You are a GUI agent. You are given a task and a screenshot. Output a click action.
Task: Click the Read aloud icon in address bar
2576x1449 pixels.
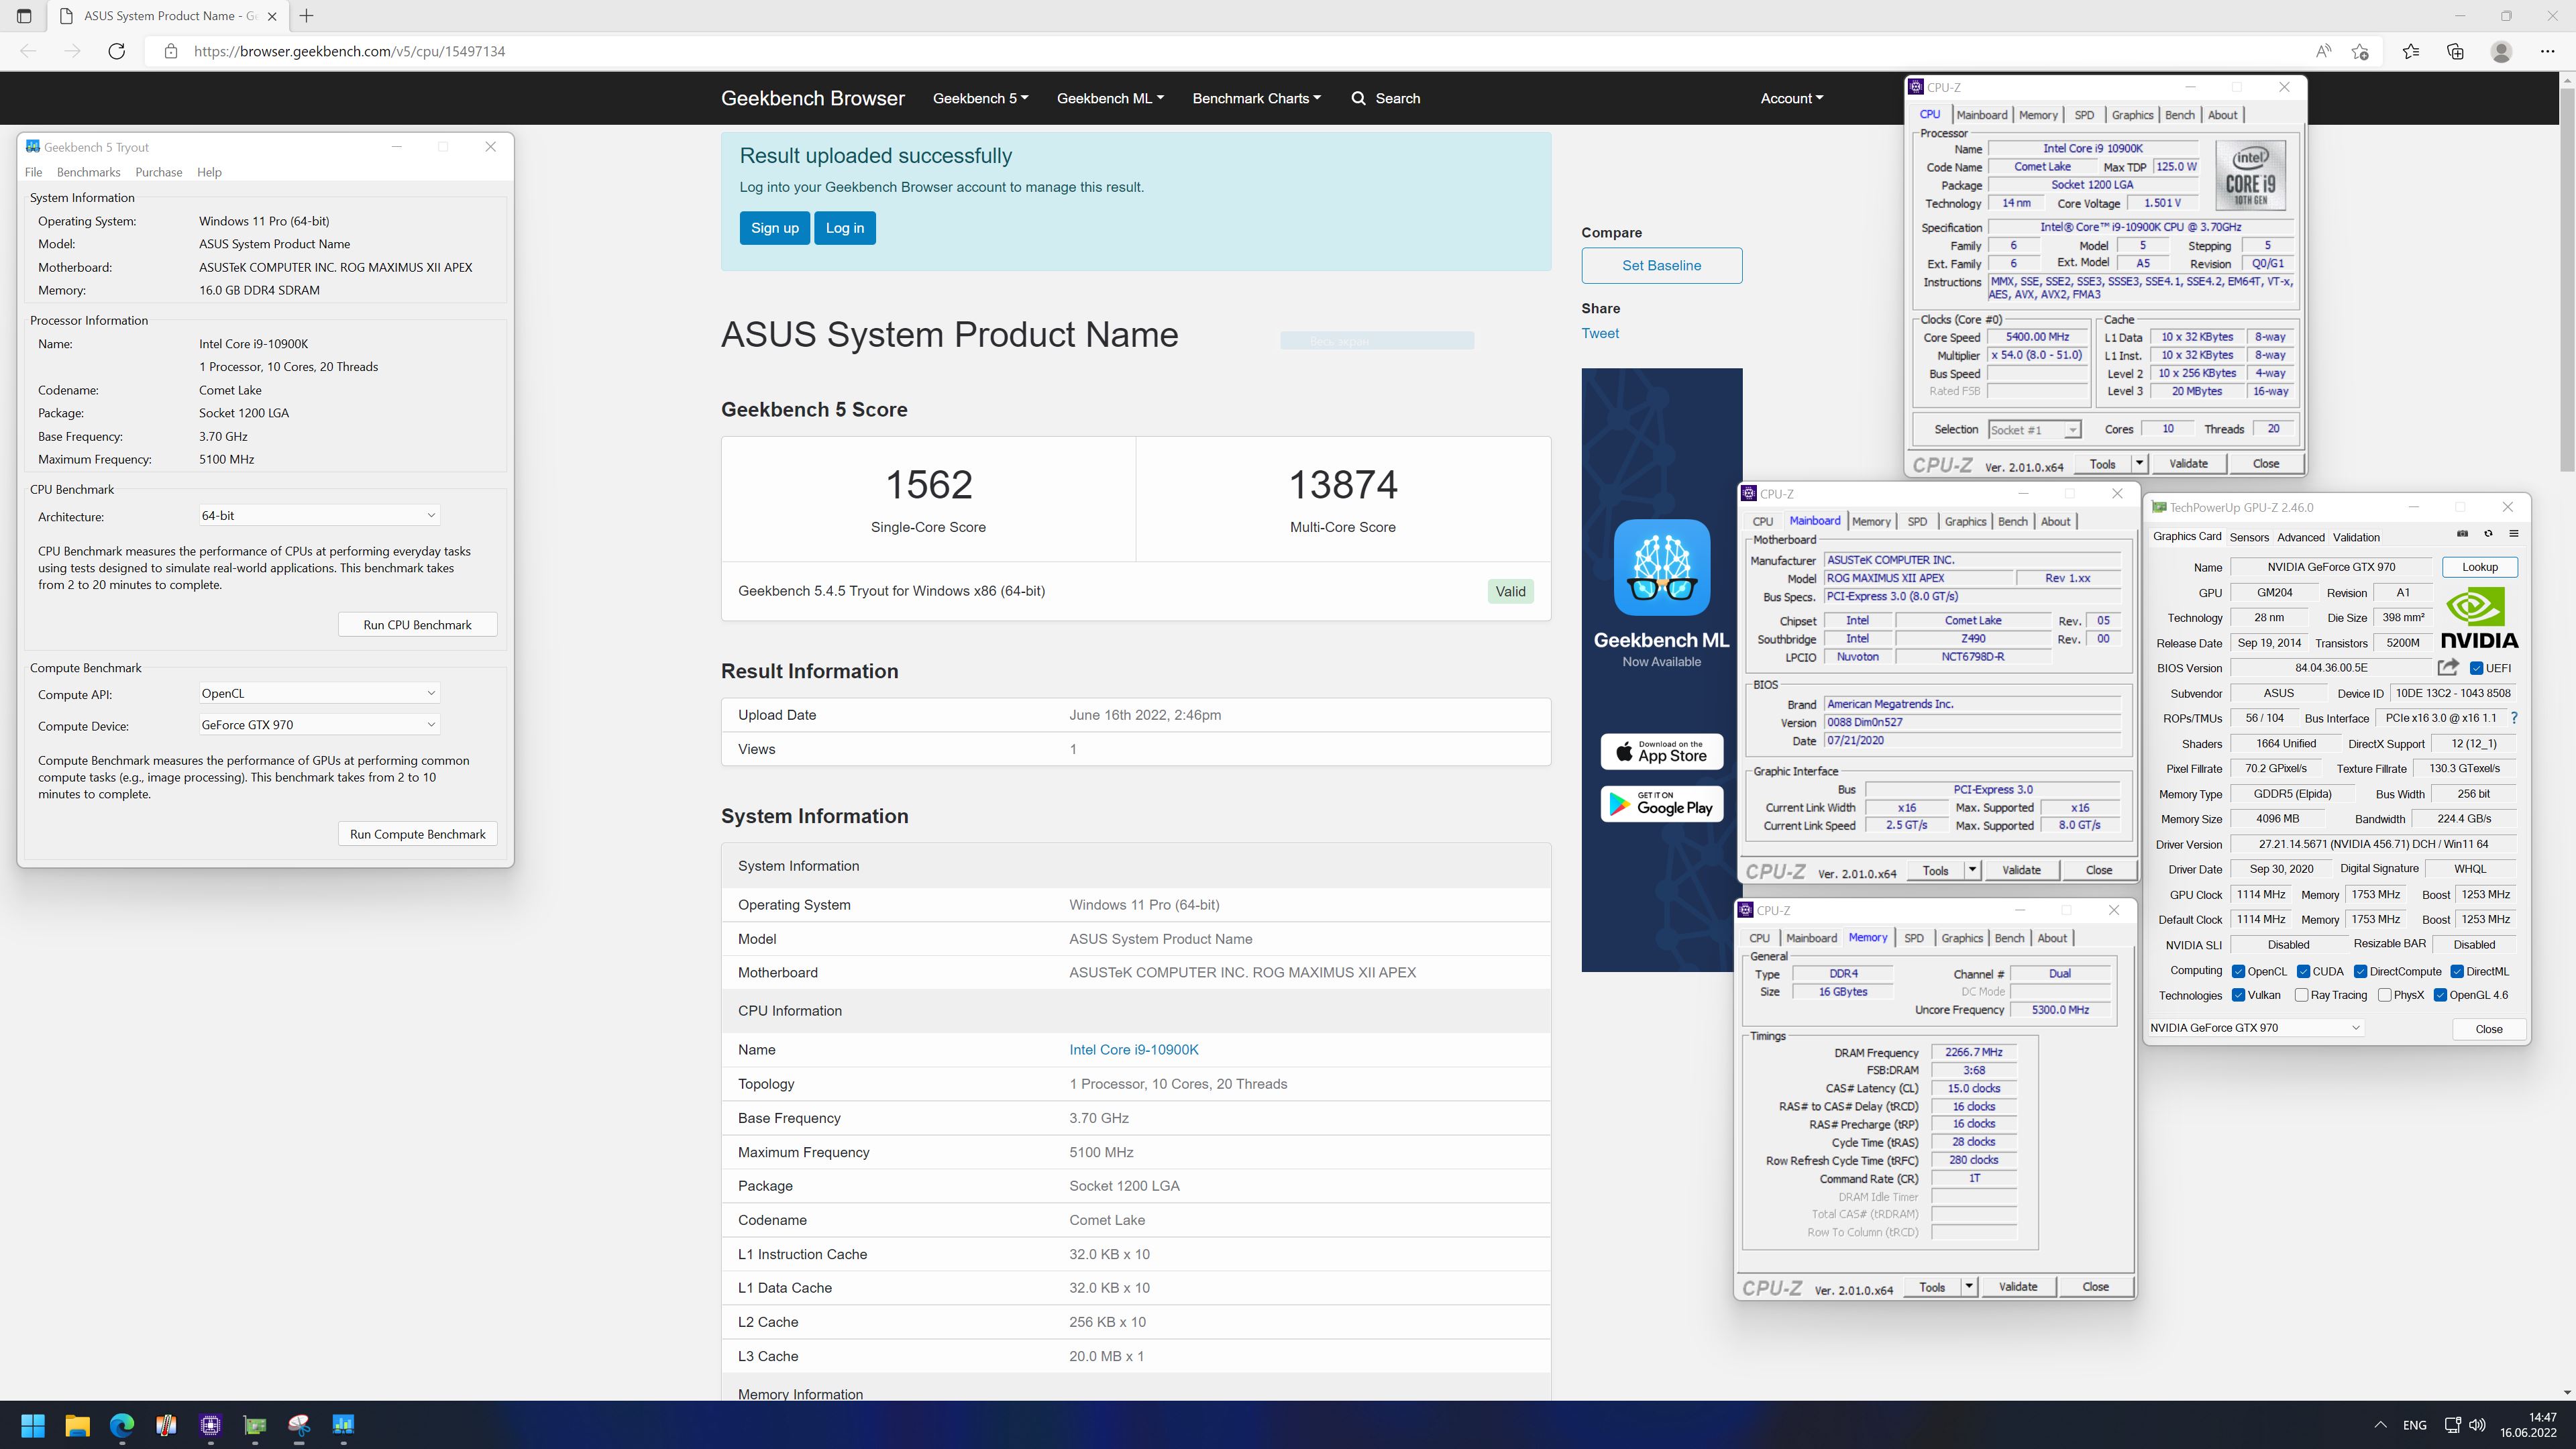click(2323, 51)
